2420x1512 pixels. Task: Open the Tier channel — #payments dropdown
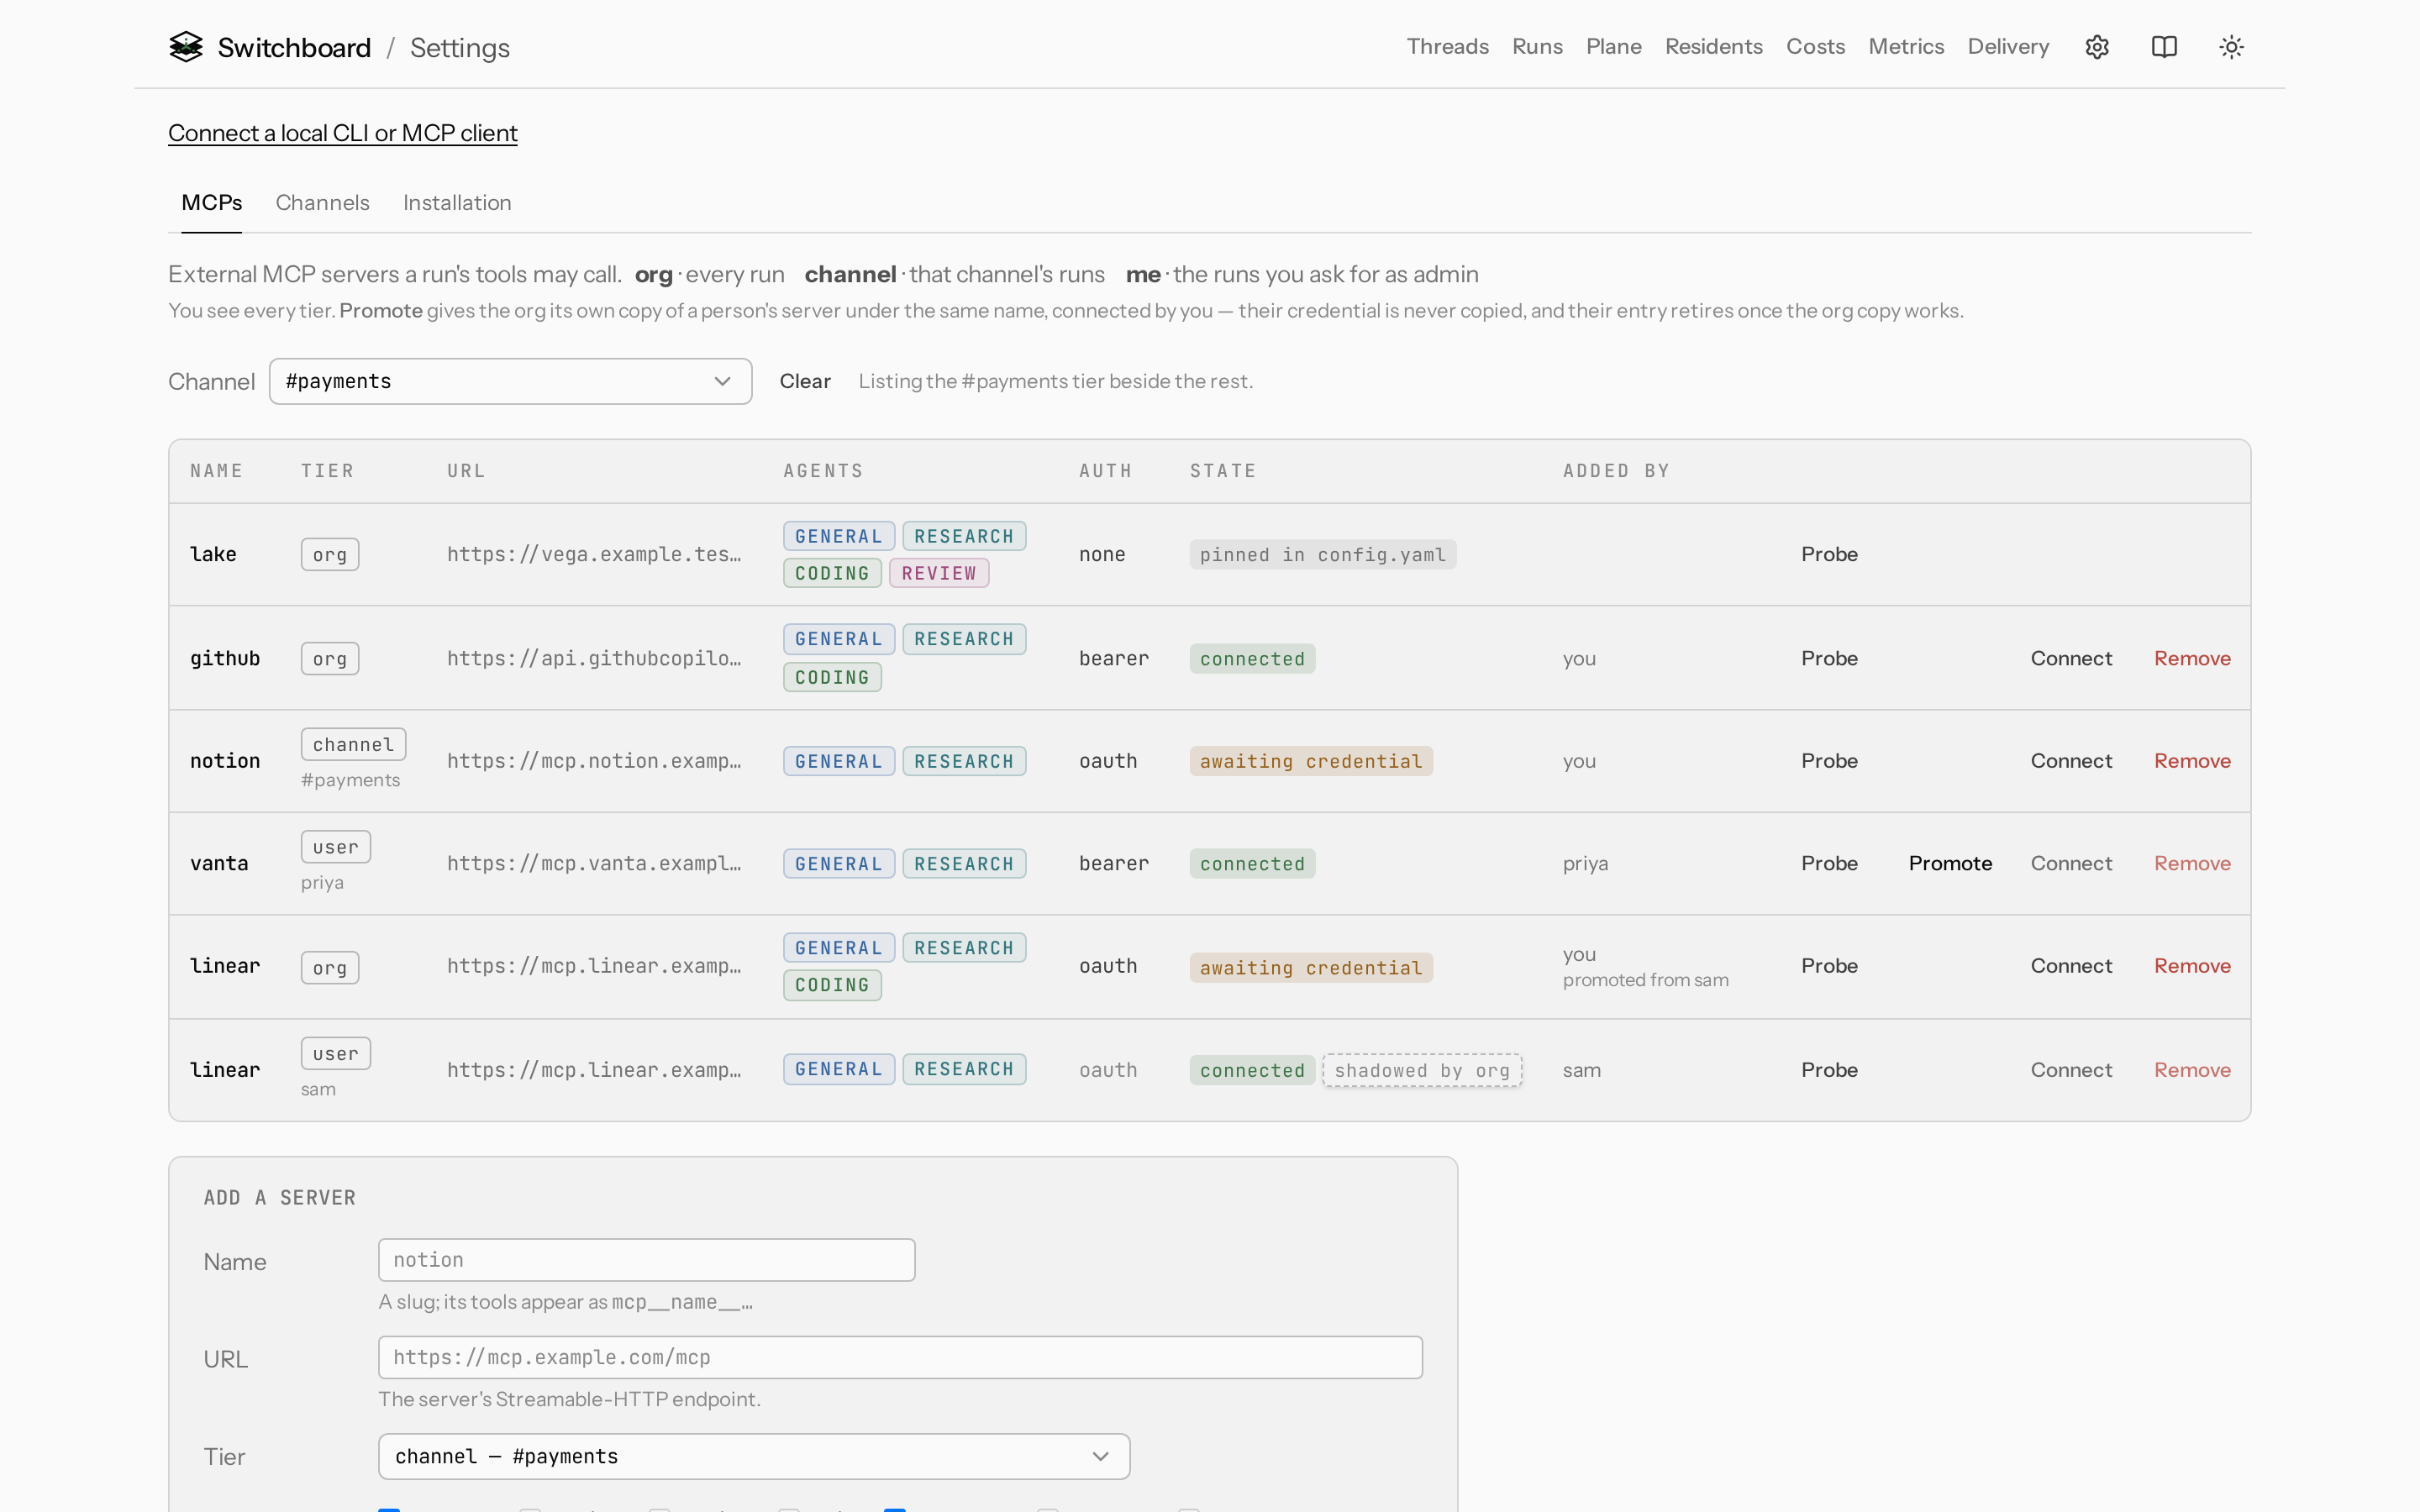pos(754,1456)
